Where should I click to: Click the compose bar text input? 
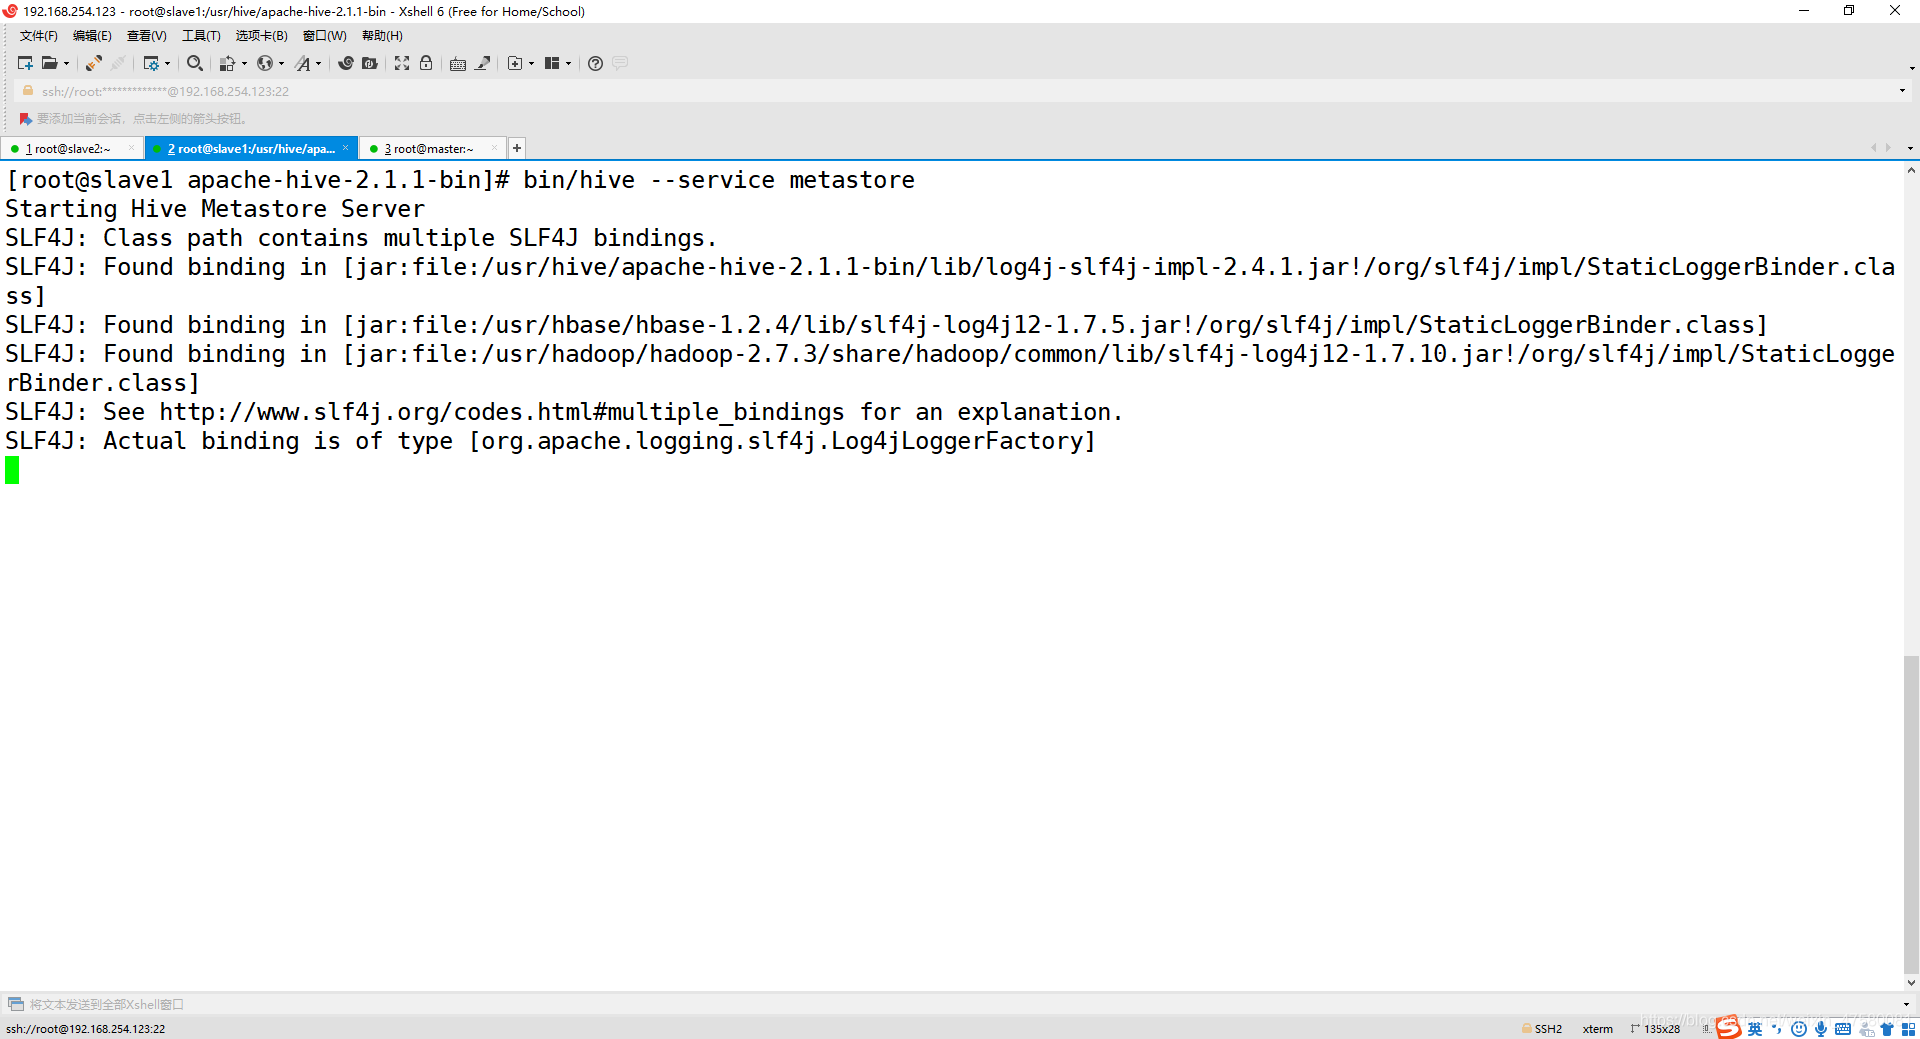click(960, 1004)
